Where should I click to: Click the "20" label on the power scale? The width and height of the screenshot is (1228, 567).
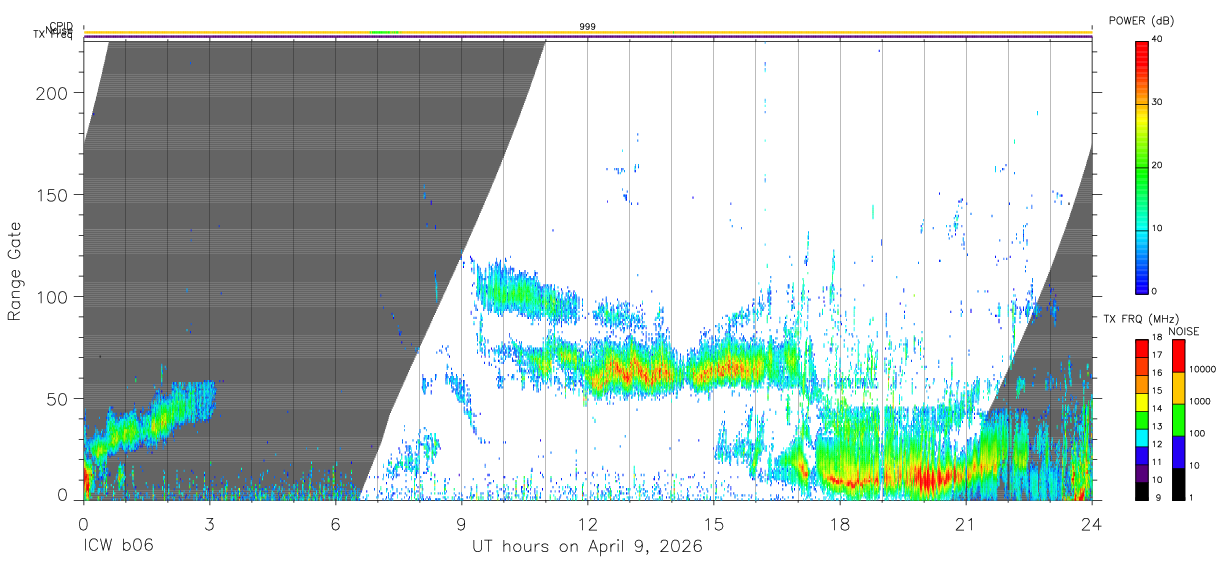click(x=1158, y=165)
